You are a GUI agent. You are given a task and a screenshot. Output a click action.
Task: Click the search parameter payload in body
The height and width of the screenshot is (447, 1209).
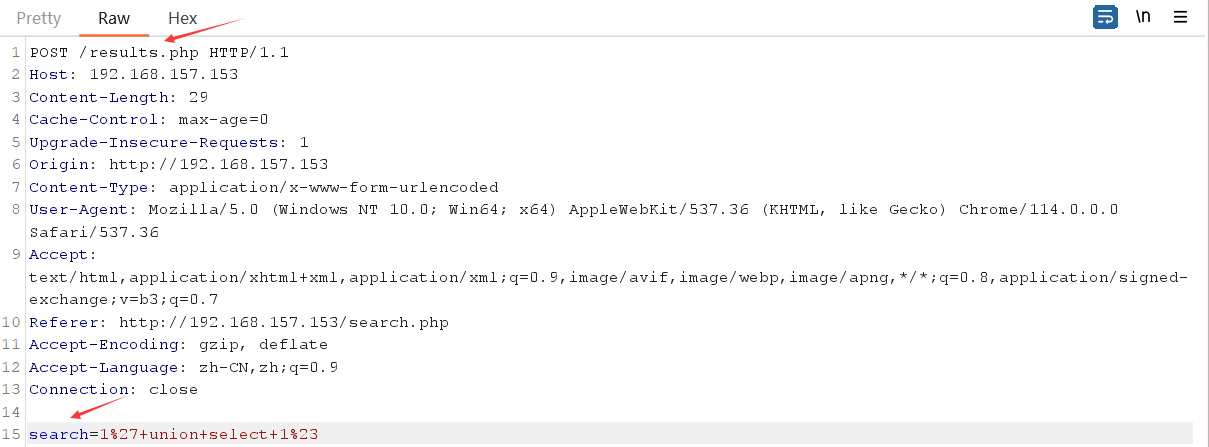click(208, 434)
